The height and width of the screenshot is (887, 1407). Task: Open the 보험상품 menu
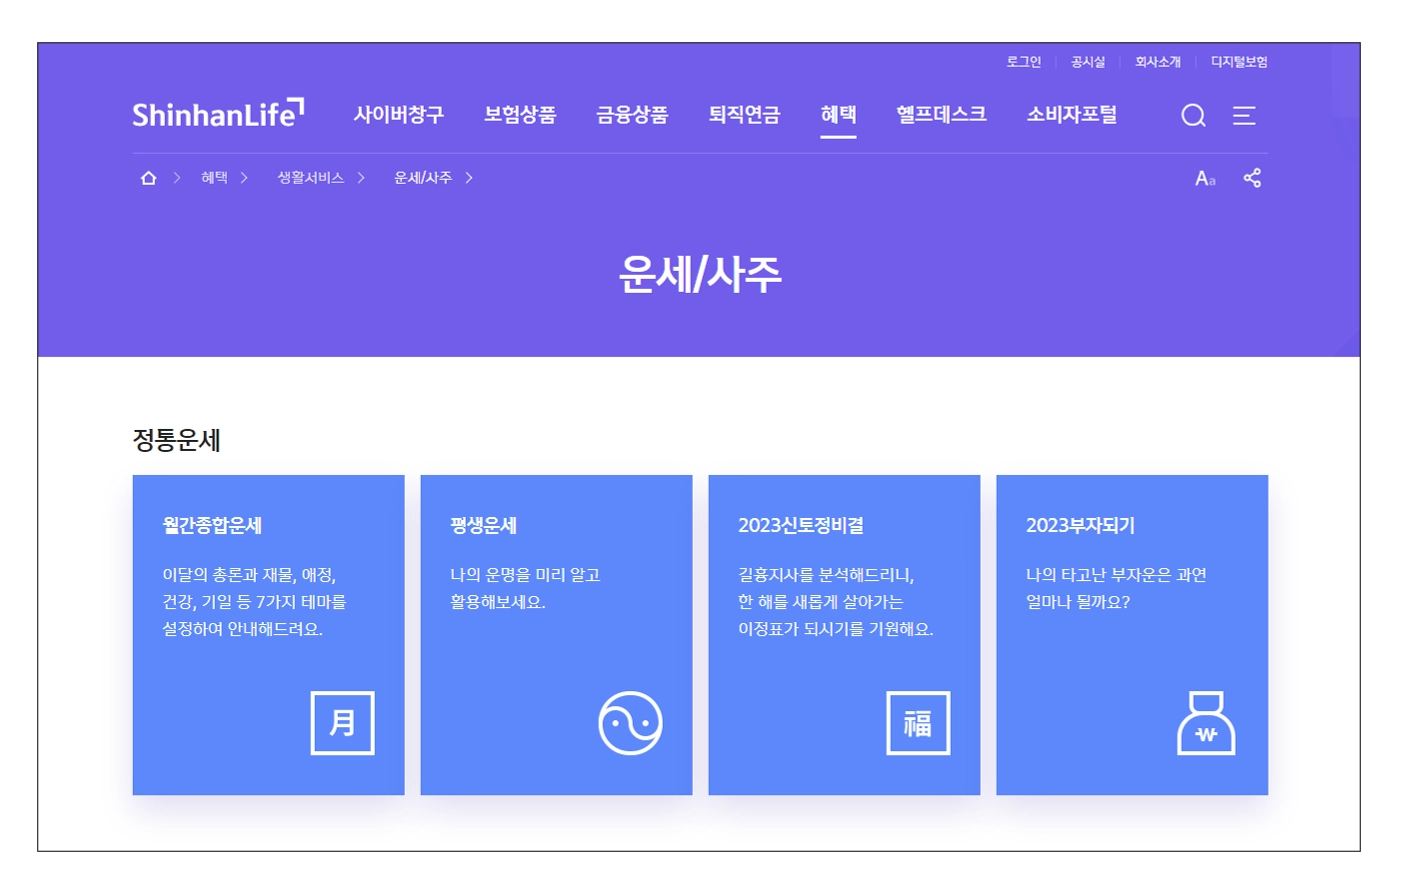519,113
